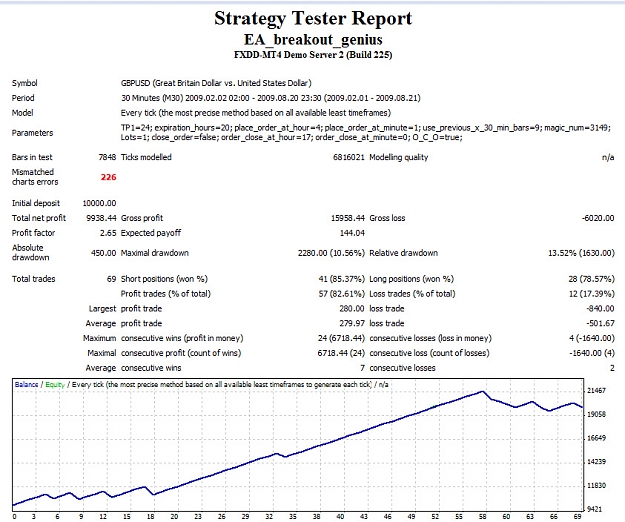Image resolution: width=625 pixels, height=522 pixels.
Task: Select the EA_breakout_genius heading
Action: point(313,40)
